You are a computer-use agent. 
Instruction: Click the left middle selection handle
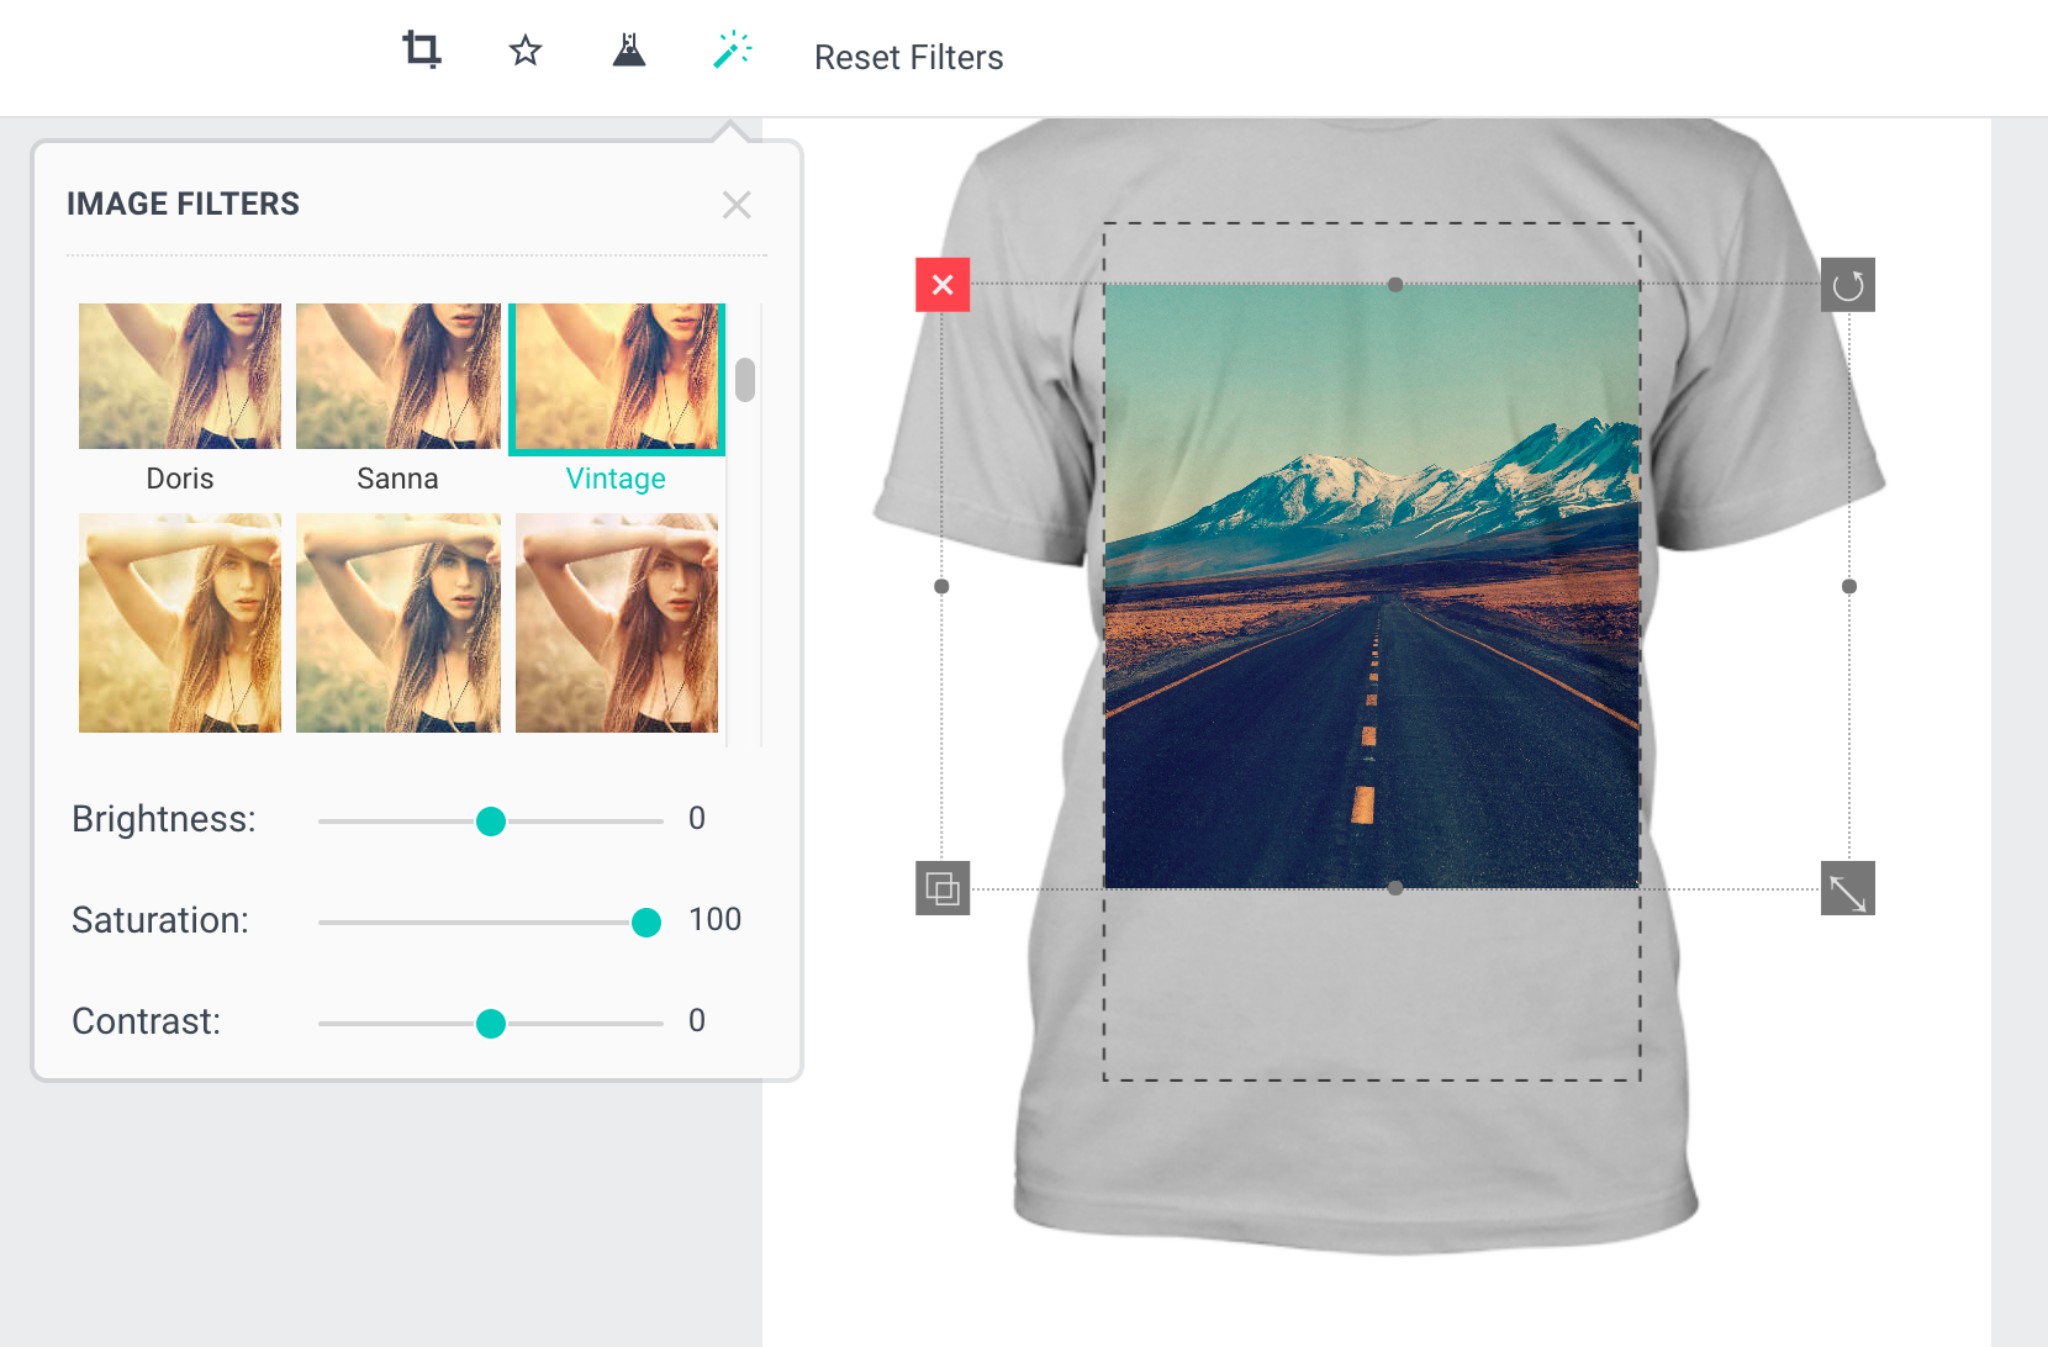941,586
